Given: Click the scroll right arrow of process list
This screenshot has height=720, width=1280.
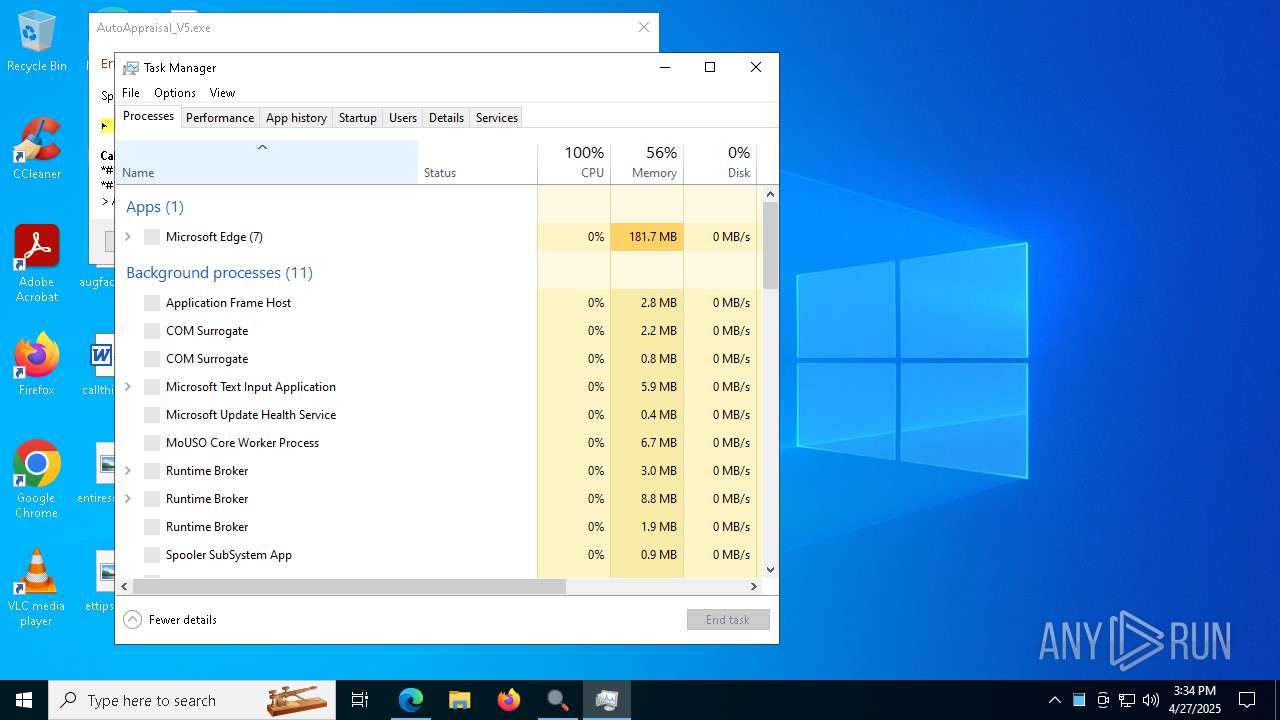Looking at the screenshot, I should [754, 587].
